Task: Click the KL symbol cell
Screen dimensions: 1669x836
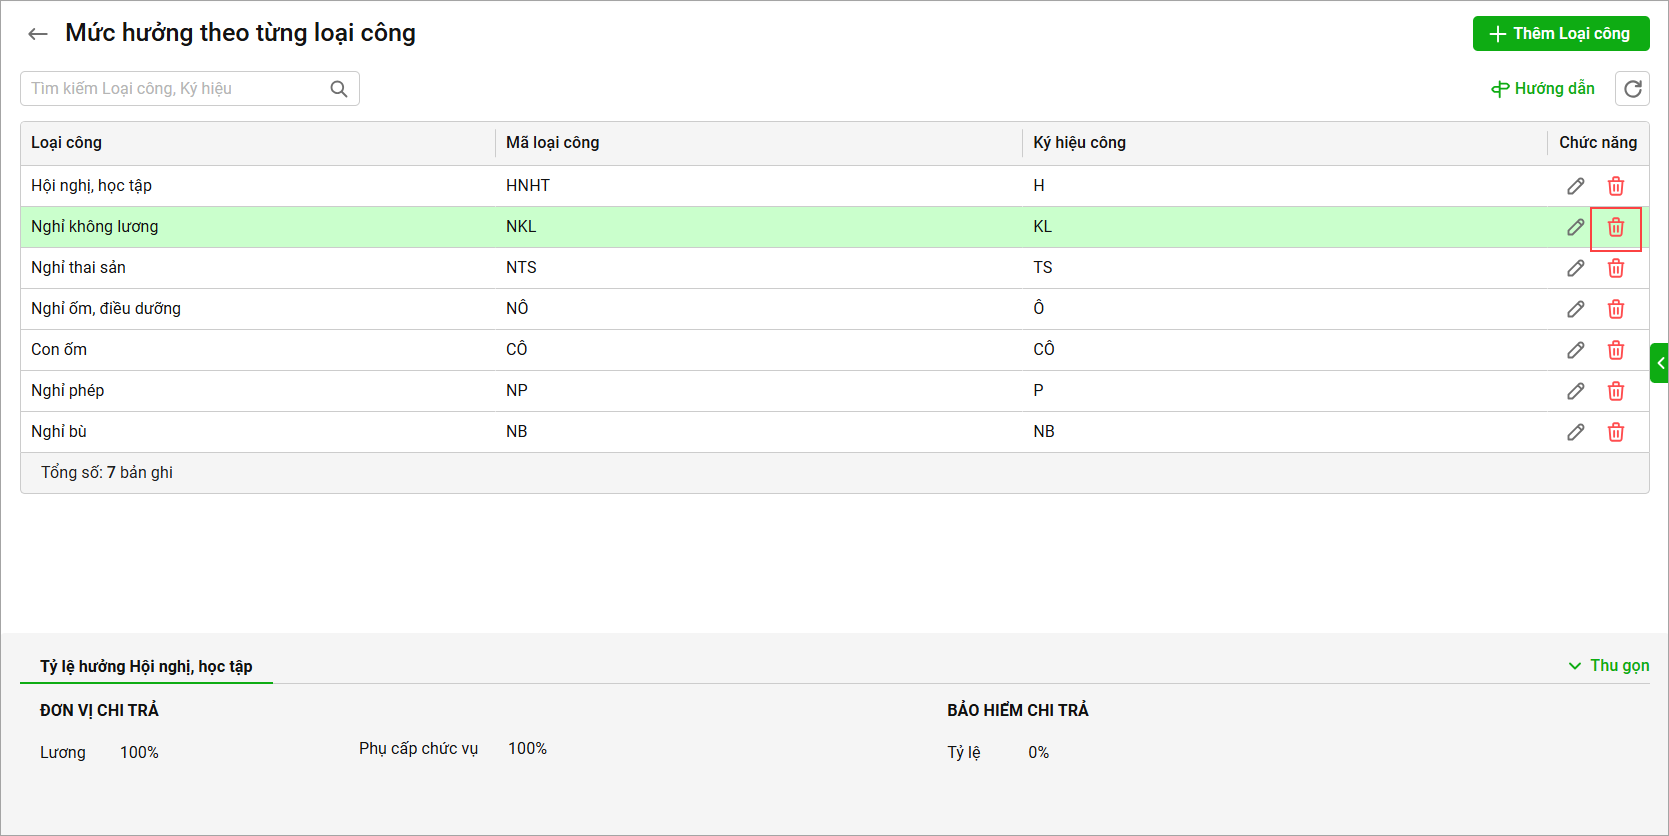Action: pyautogui.click(x=1043, y=227)
